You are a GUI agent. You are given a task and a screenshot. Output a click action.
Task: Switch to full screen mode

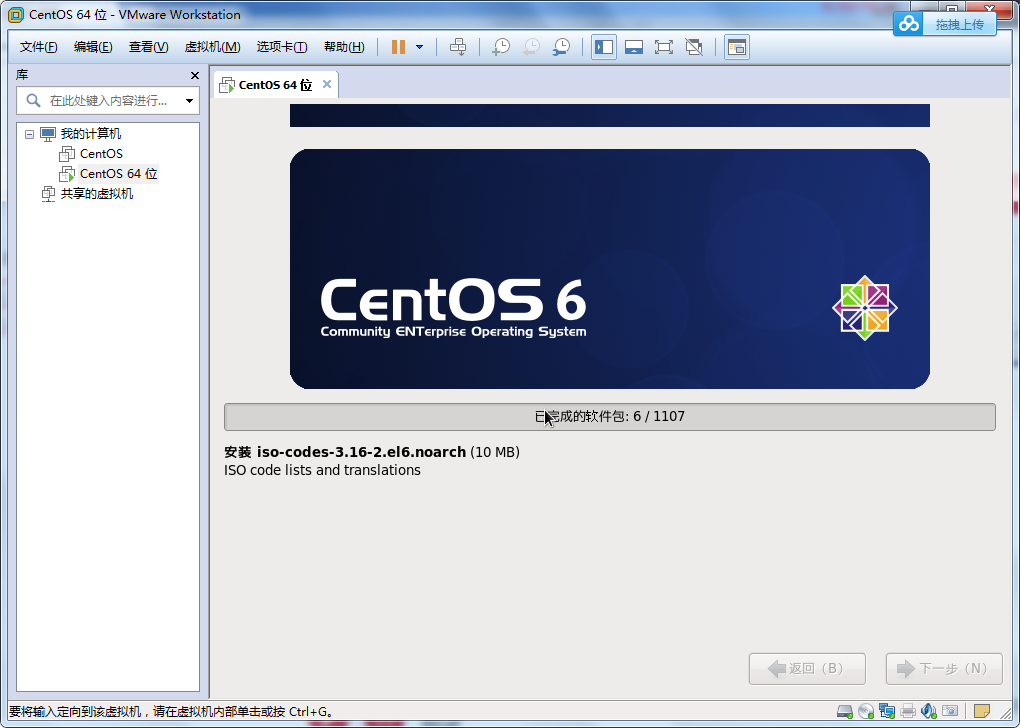664,47
